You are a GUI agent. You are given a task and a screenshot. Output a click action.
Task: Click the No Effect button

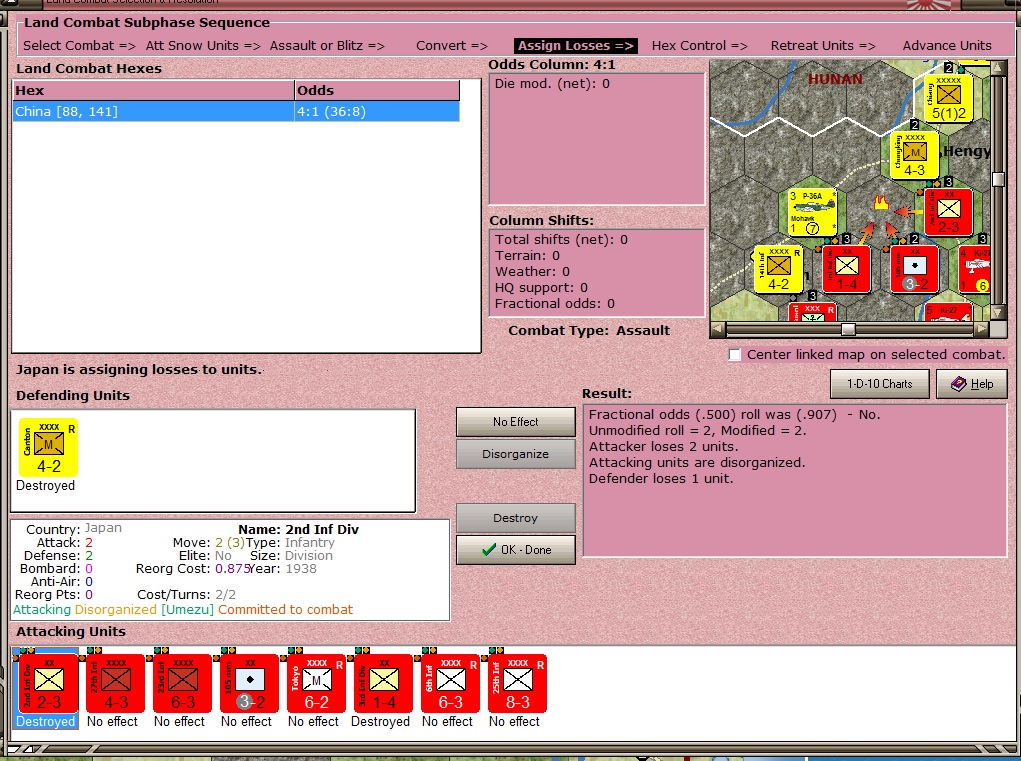516,422
